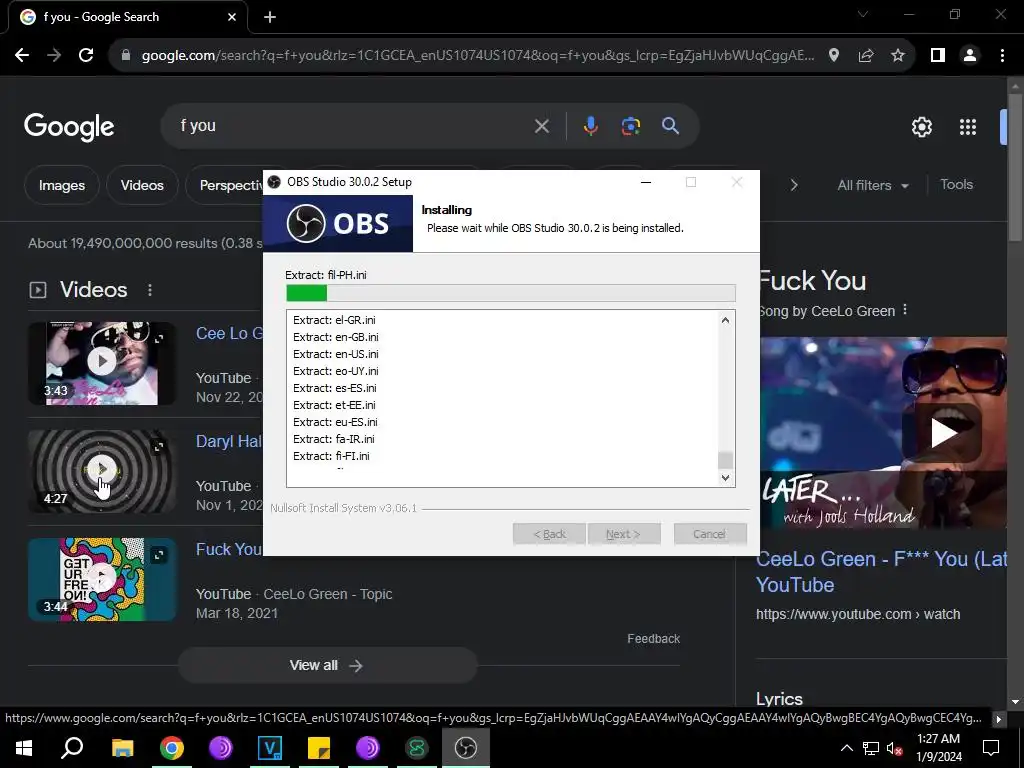Open the Tools menu on Google

click(956, 185)
